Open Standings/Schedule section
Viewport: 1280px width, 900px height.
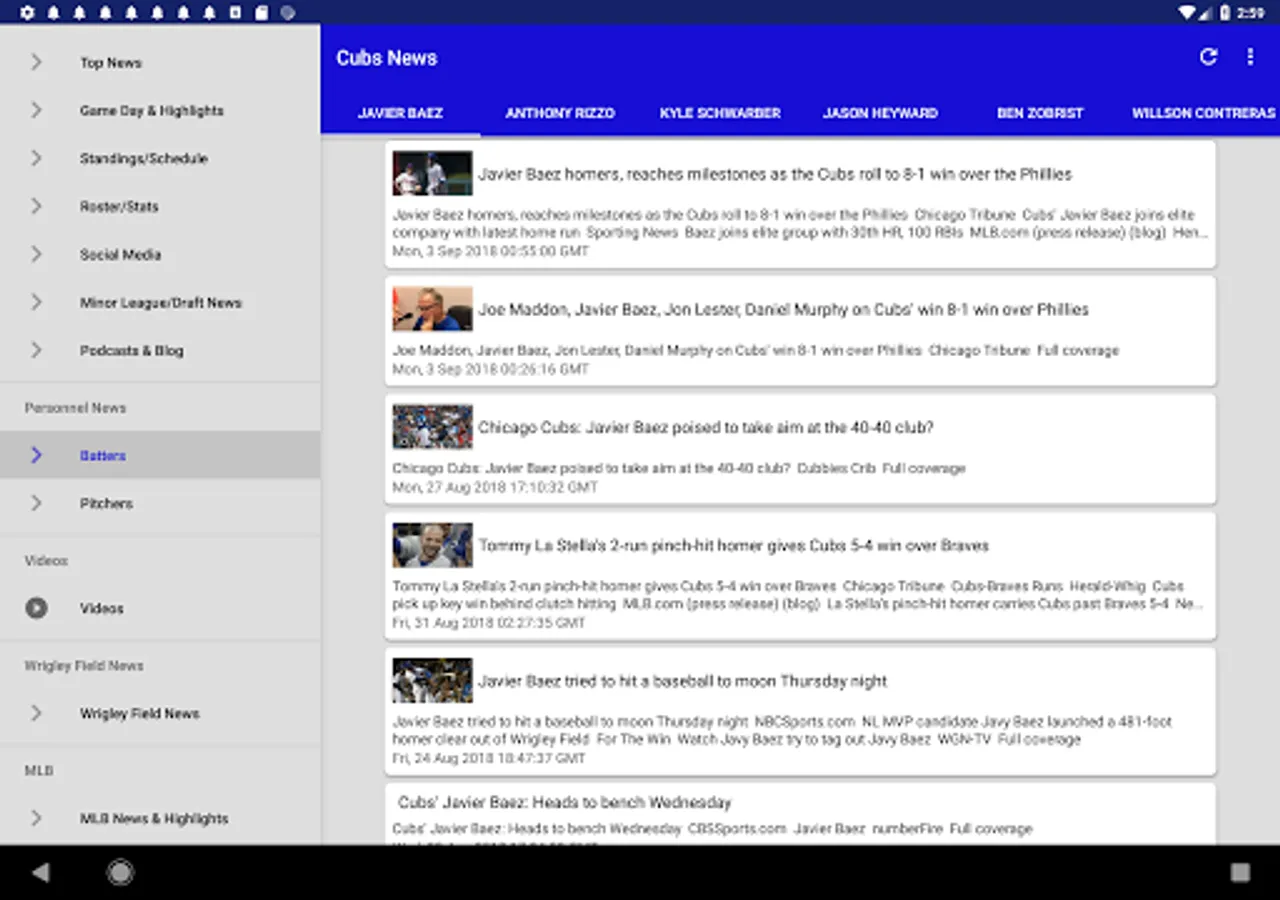[x=160, y=158]
